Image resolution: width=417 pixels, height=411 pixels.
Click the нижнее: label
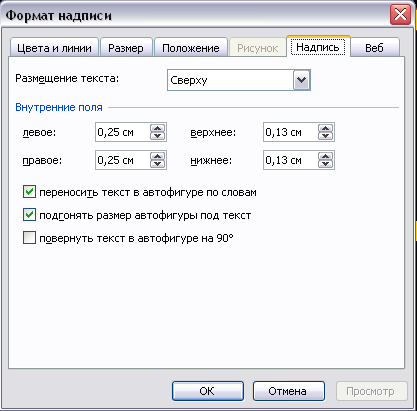click(211, 161)
